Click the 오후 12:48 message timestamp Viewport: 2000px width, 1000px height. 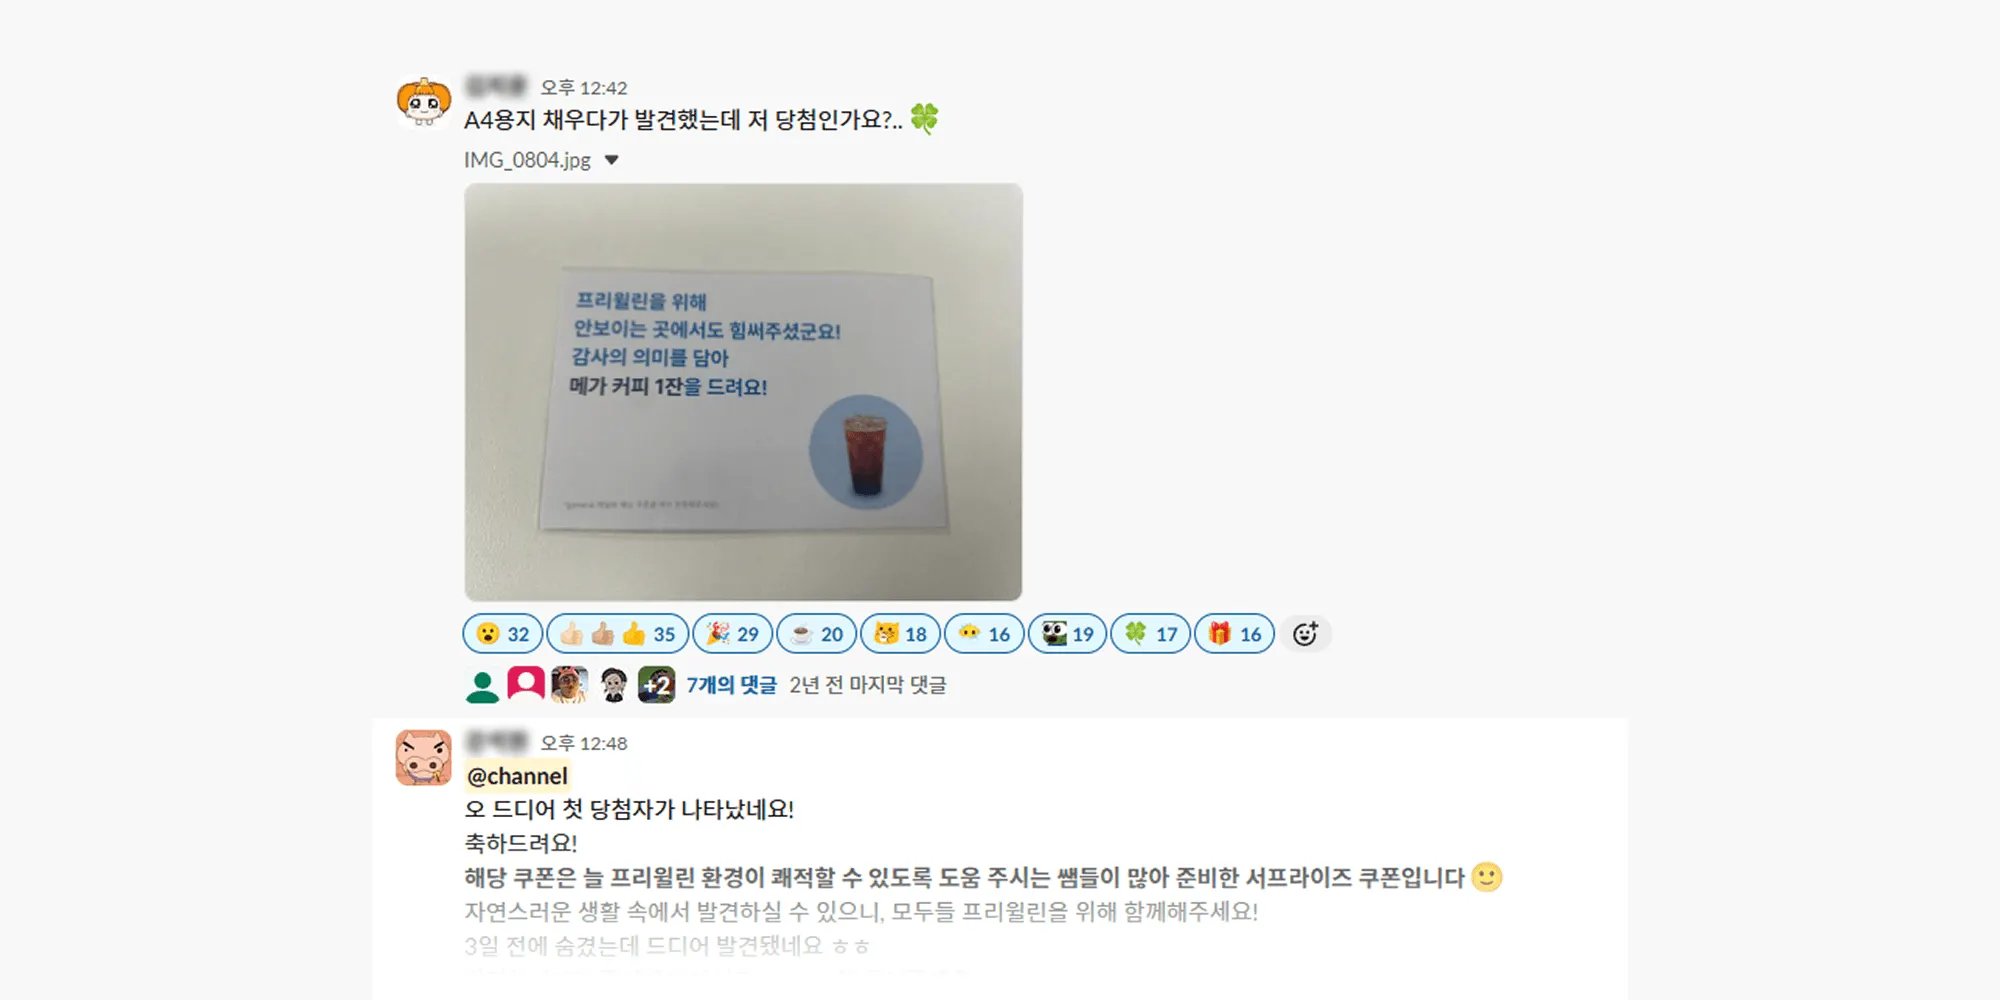584,743
